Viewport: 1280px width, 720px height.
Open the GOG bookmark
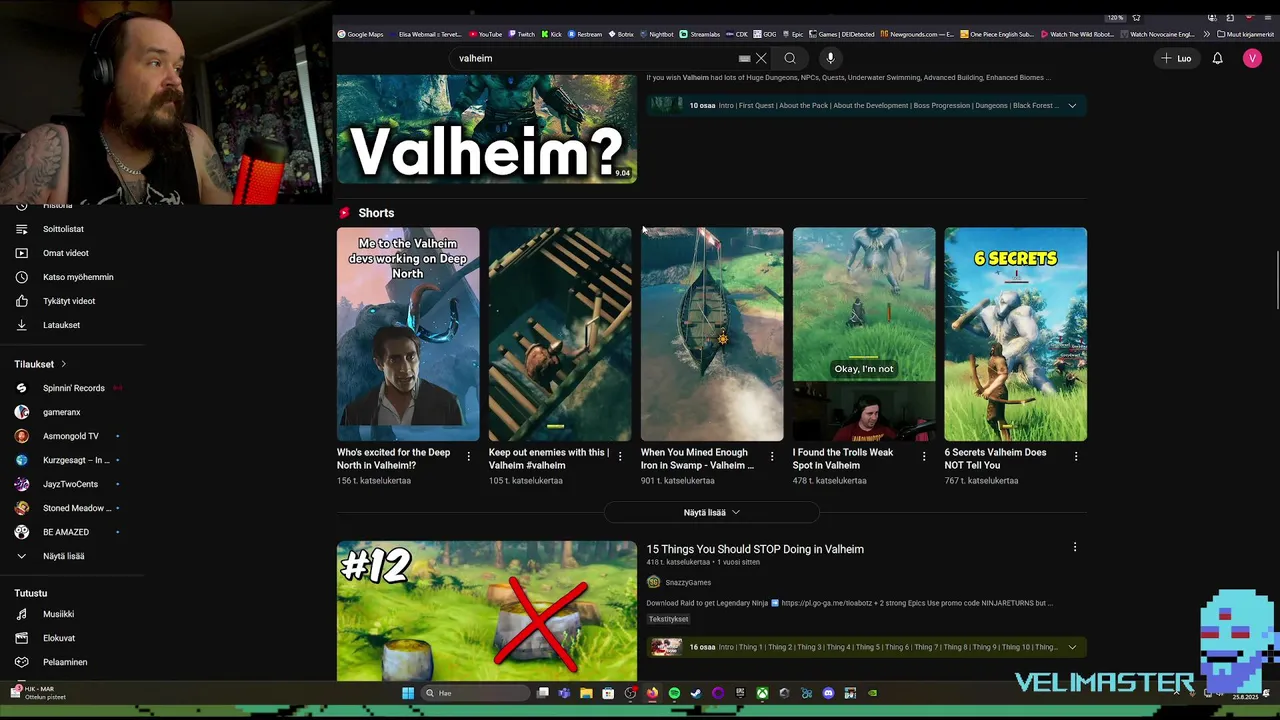coord(765,34)
